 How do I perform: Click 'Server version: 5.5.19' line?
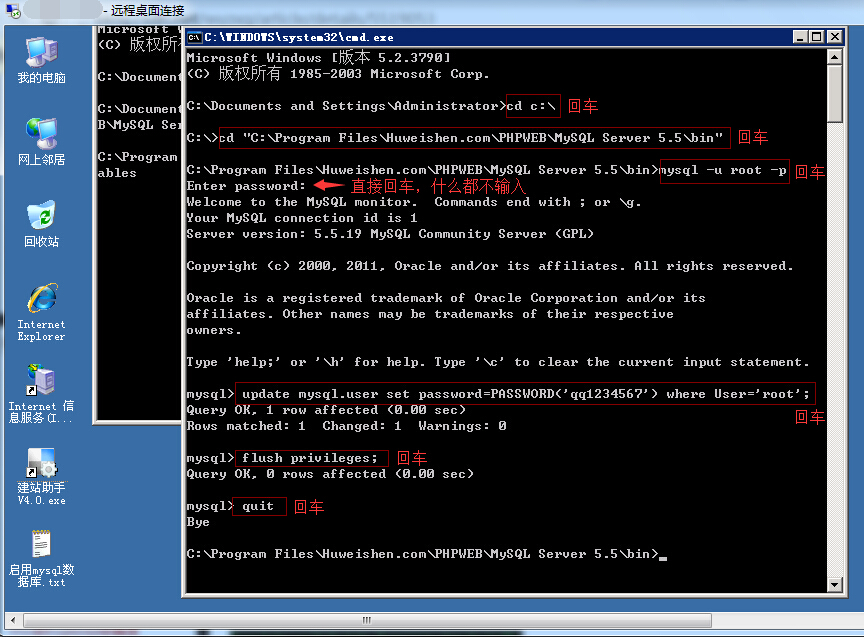point(390,234)
